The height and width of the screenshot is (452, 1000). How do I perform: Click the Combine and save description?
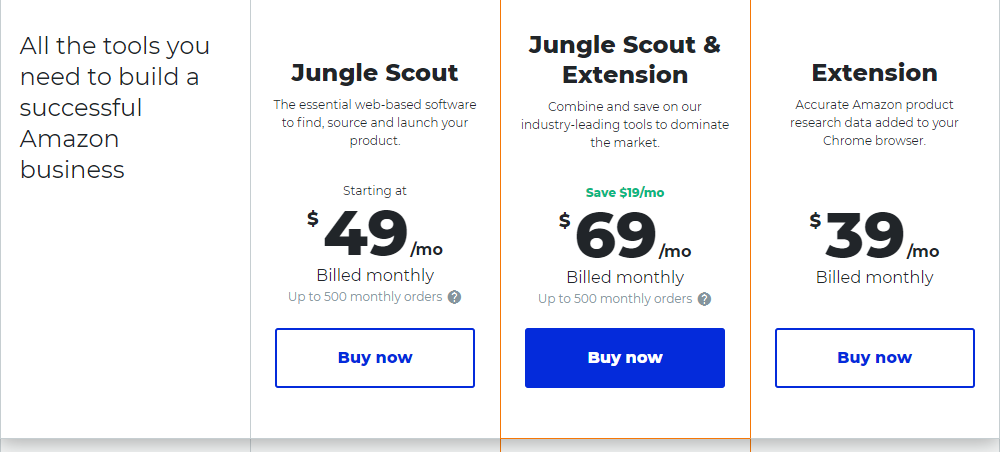tap(625, 124)
